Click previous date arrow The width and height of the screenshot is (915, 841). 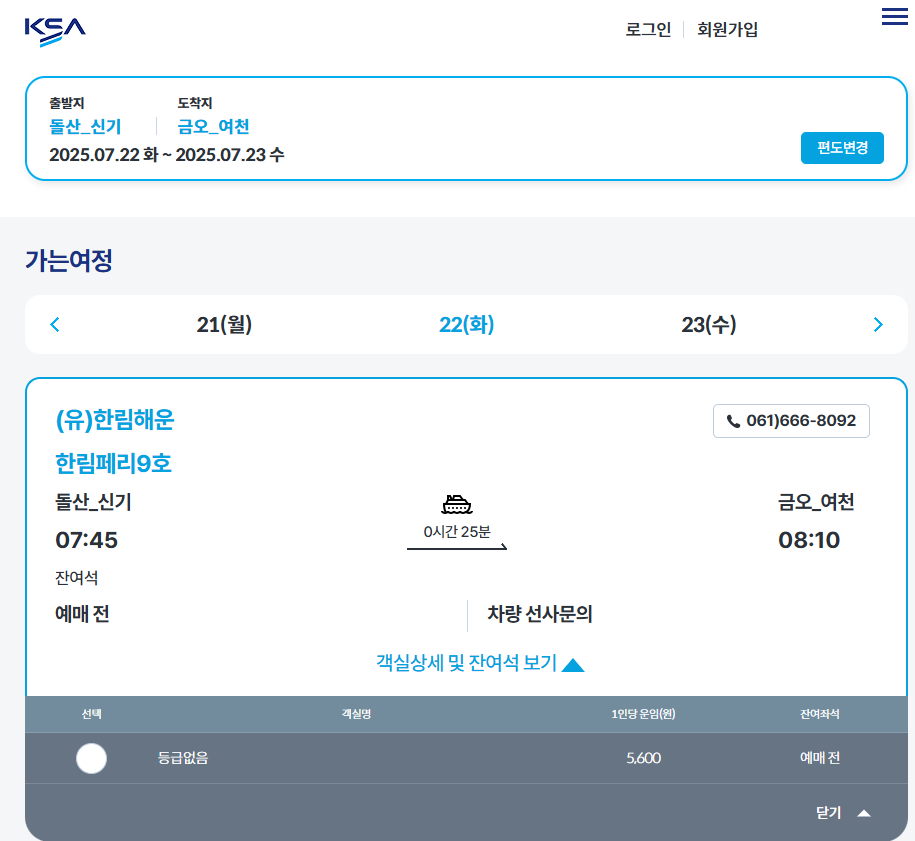55,324
